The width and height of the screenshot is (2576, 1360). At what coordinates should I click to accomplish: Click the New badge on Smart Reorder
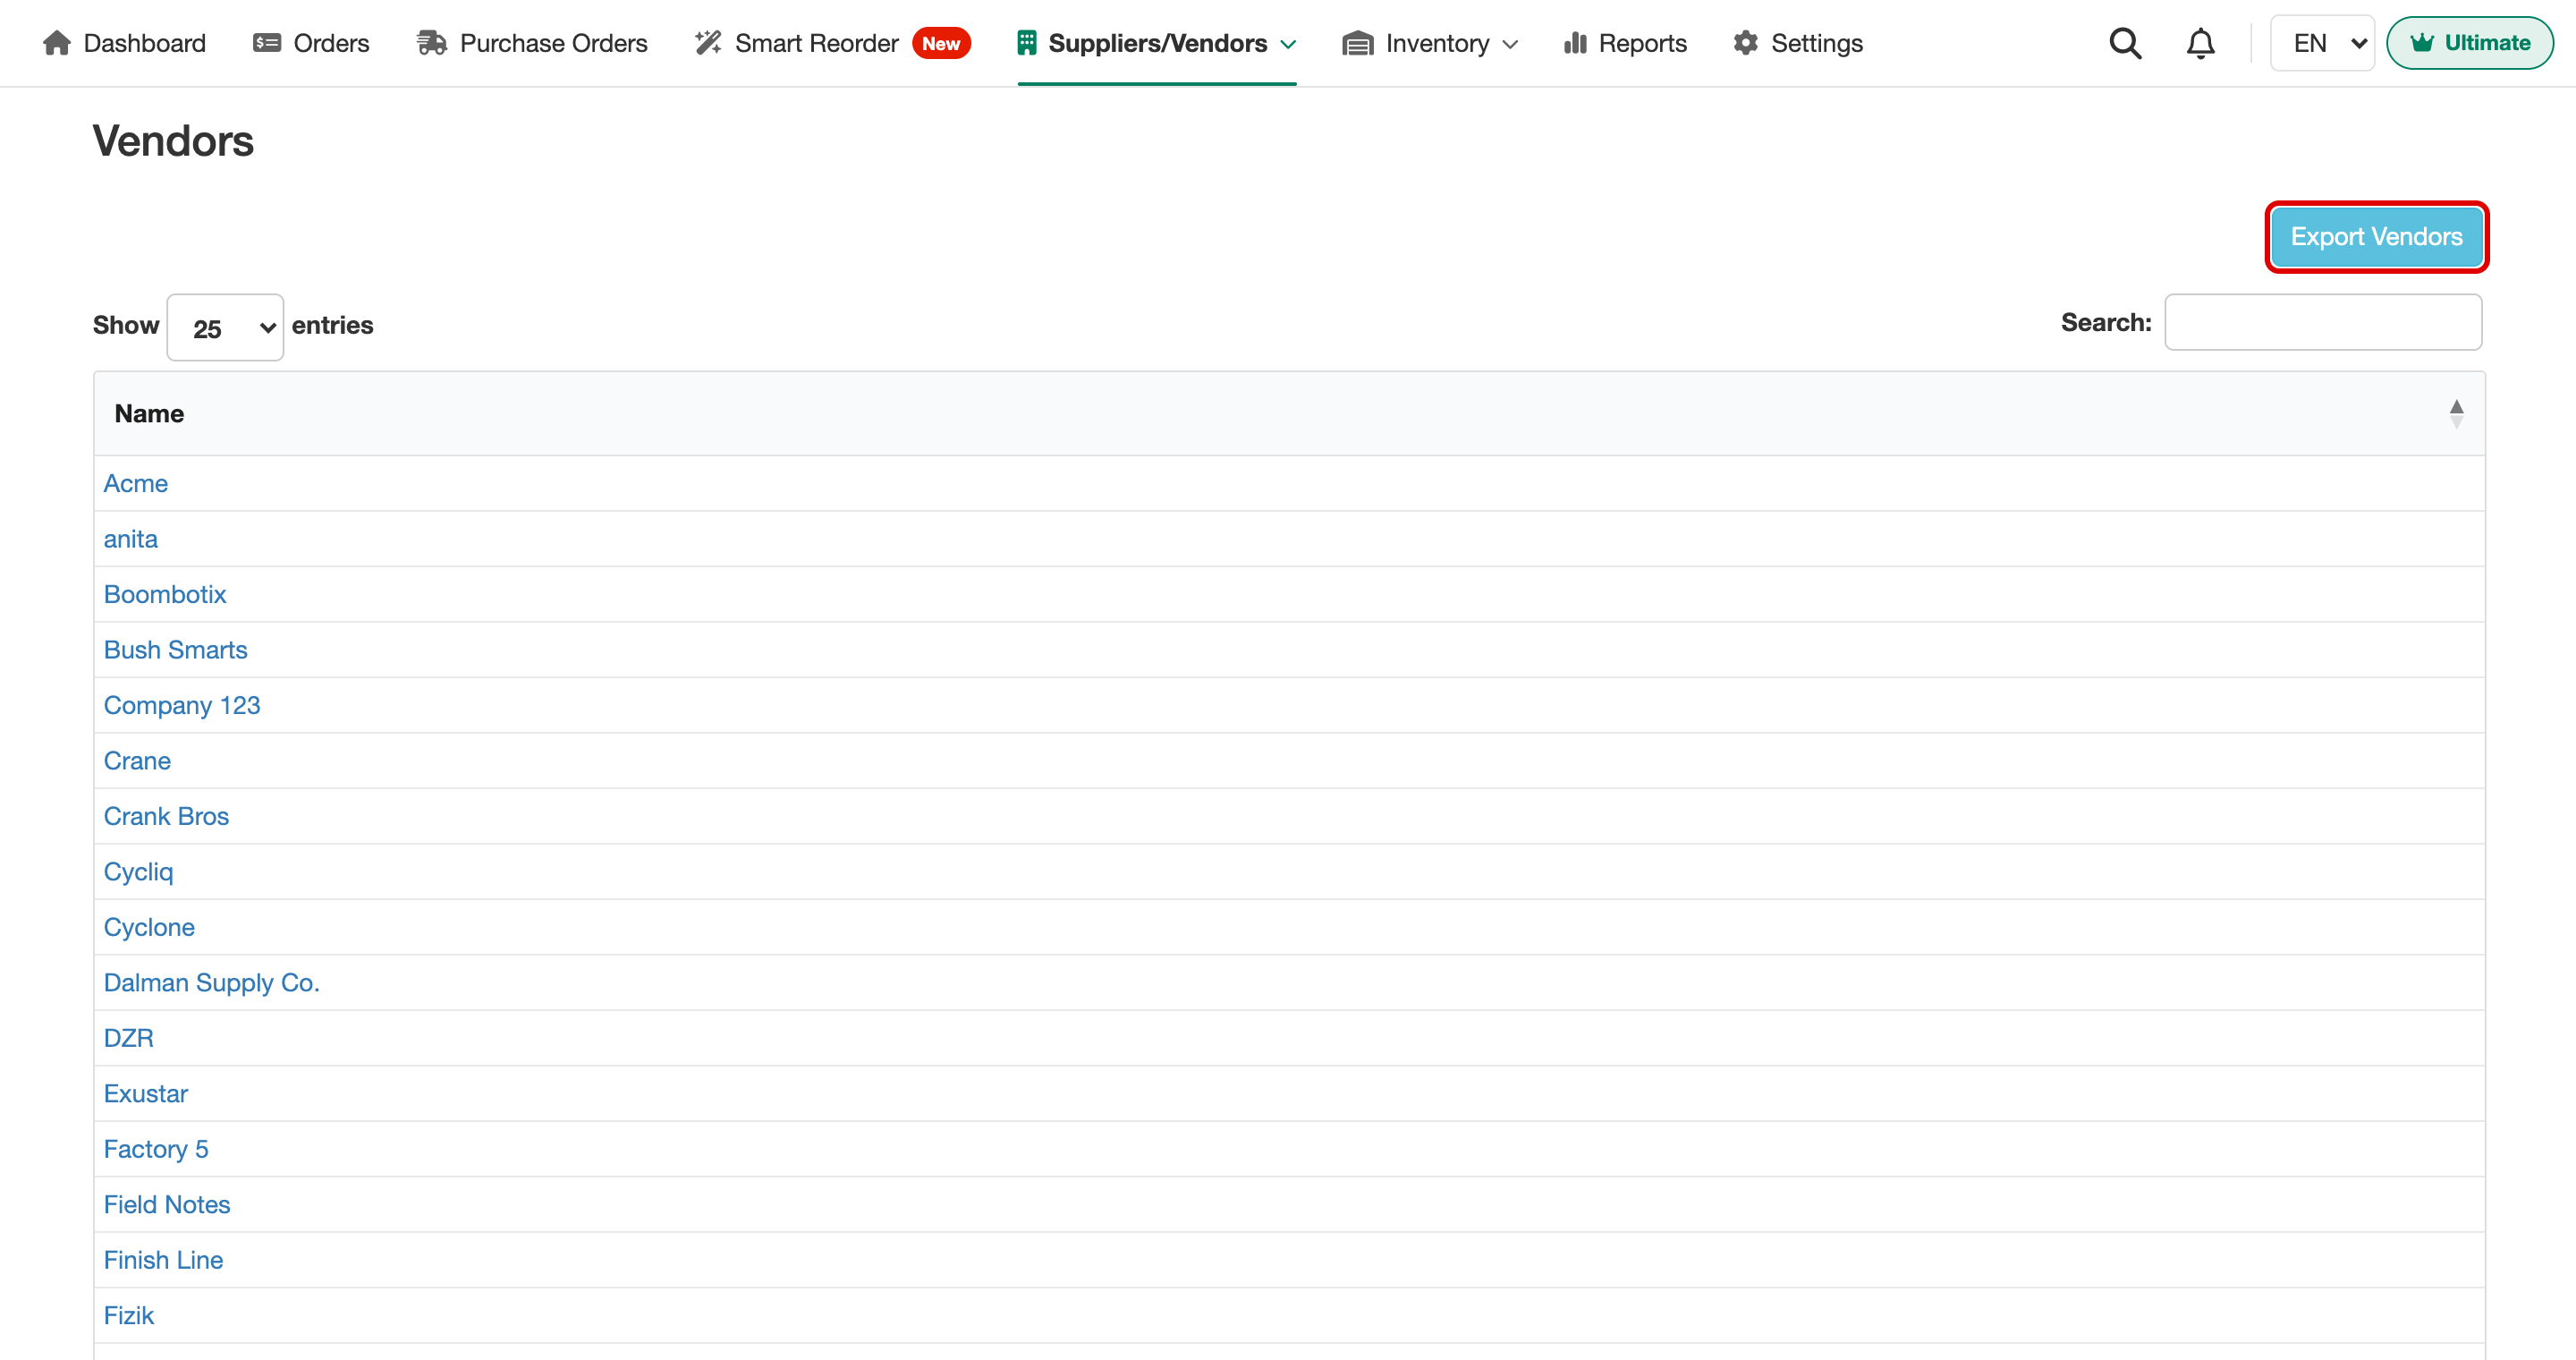(x=941, y=43)
